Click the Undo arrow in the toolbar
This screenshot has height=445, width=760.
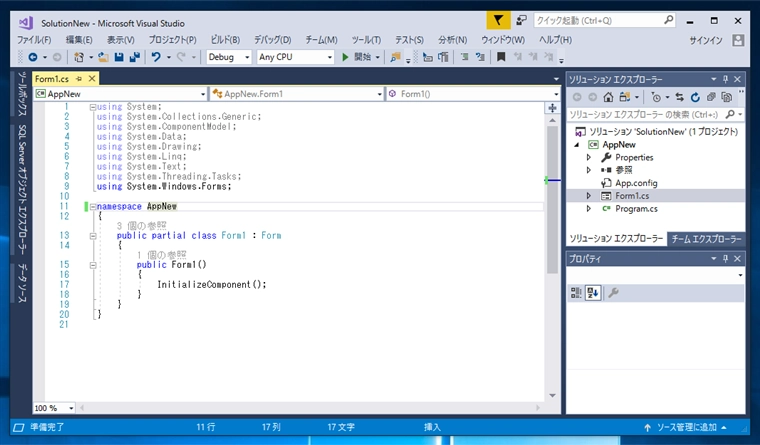pos(156,57)
